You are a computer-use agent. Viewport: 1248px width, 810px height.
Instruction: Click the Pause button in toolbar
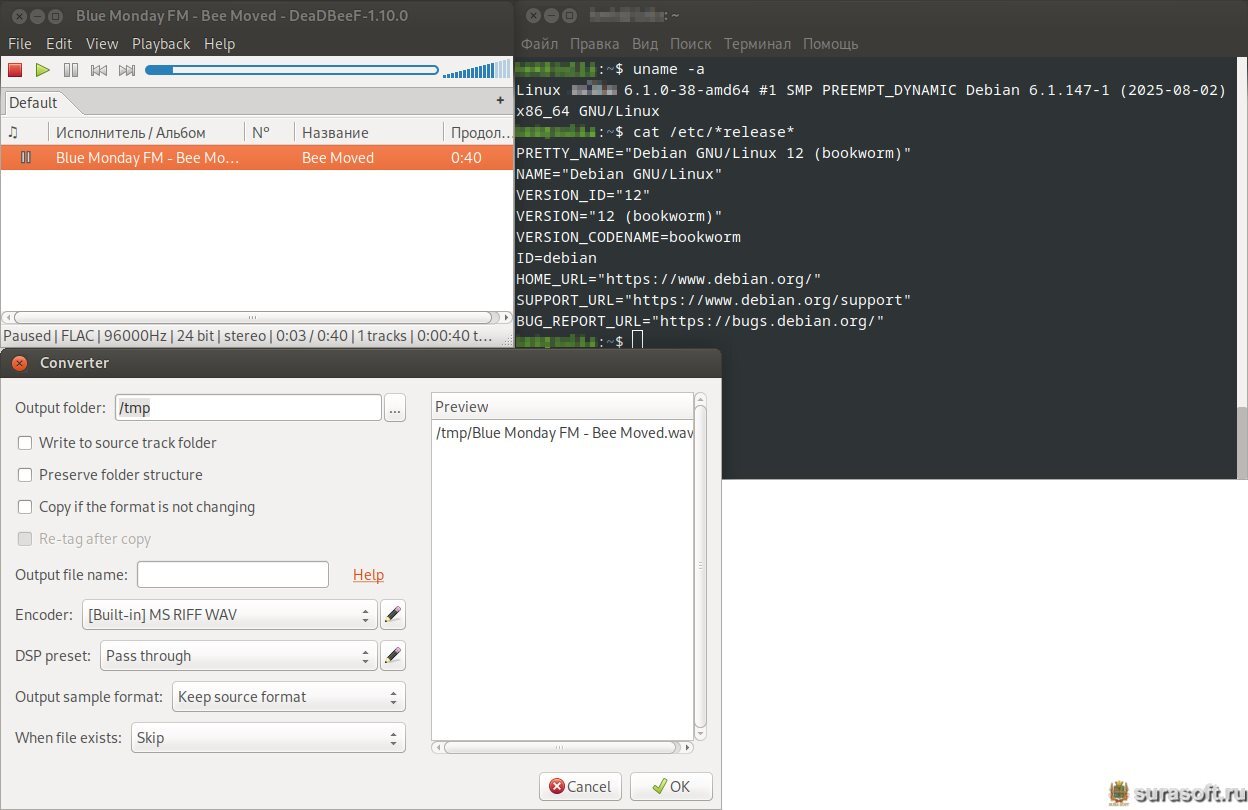click(x=71, y=70)
